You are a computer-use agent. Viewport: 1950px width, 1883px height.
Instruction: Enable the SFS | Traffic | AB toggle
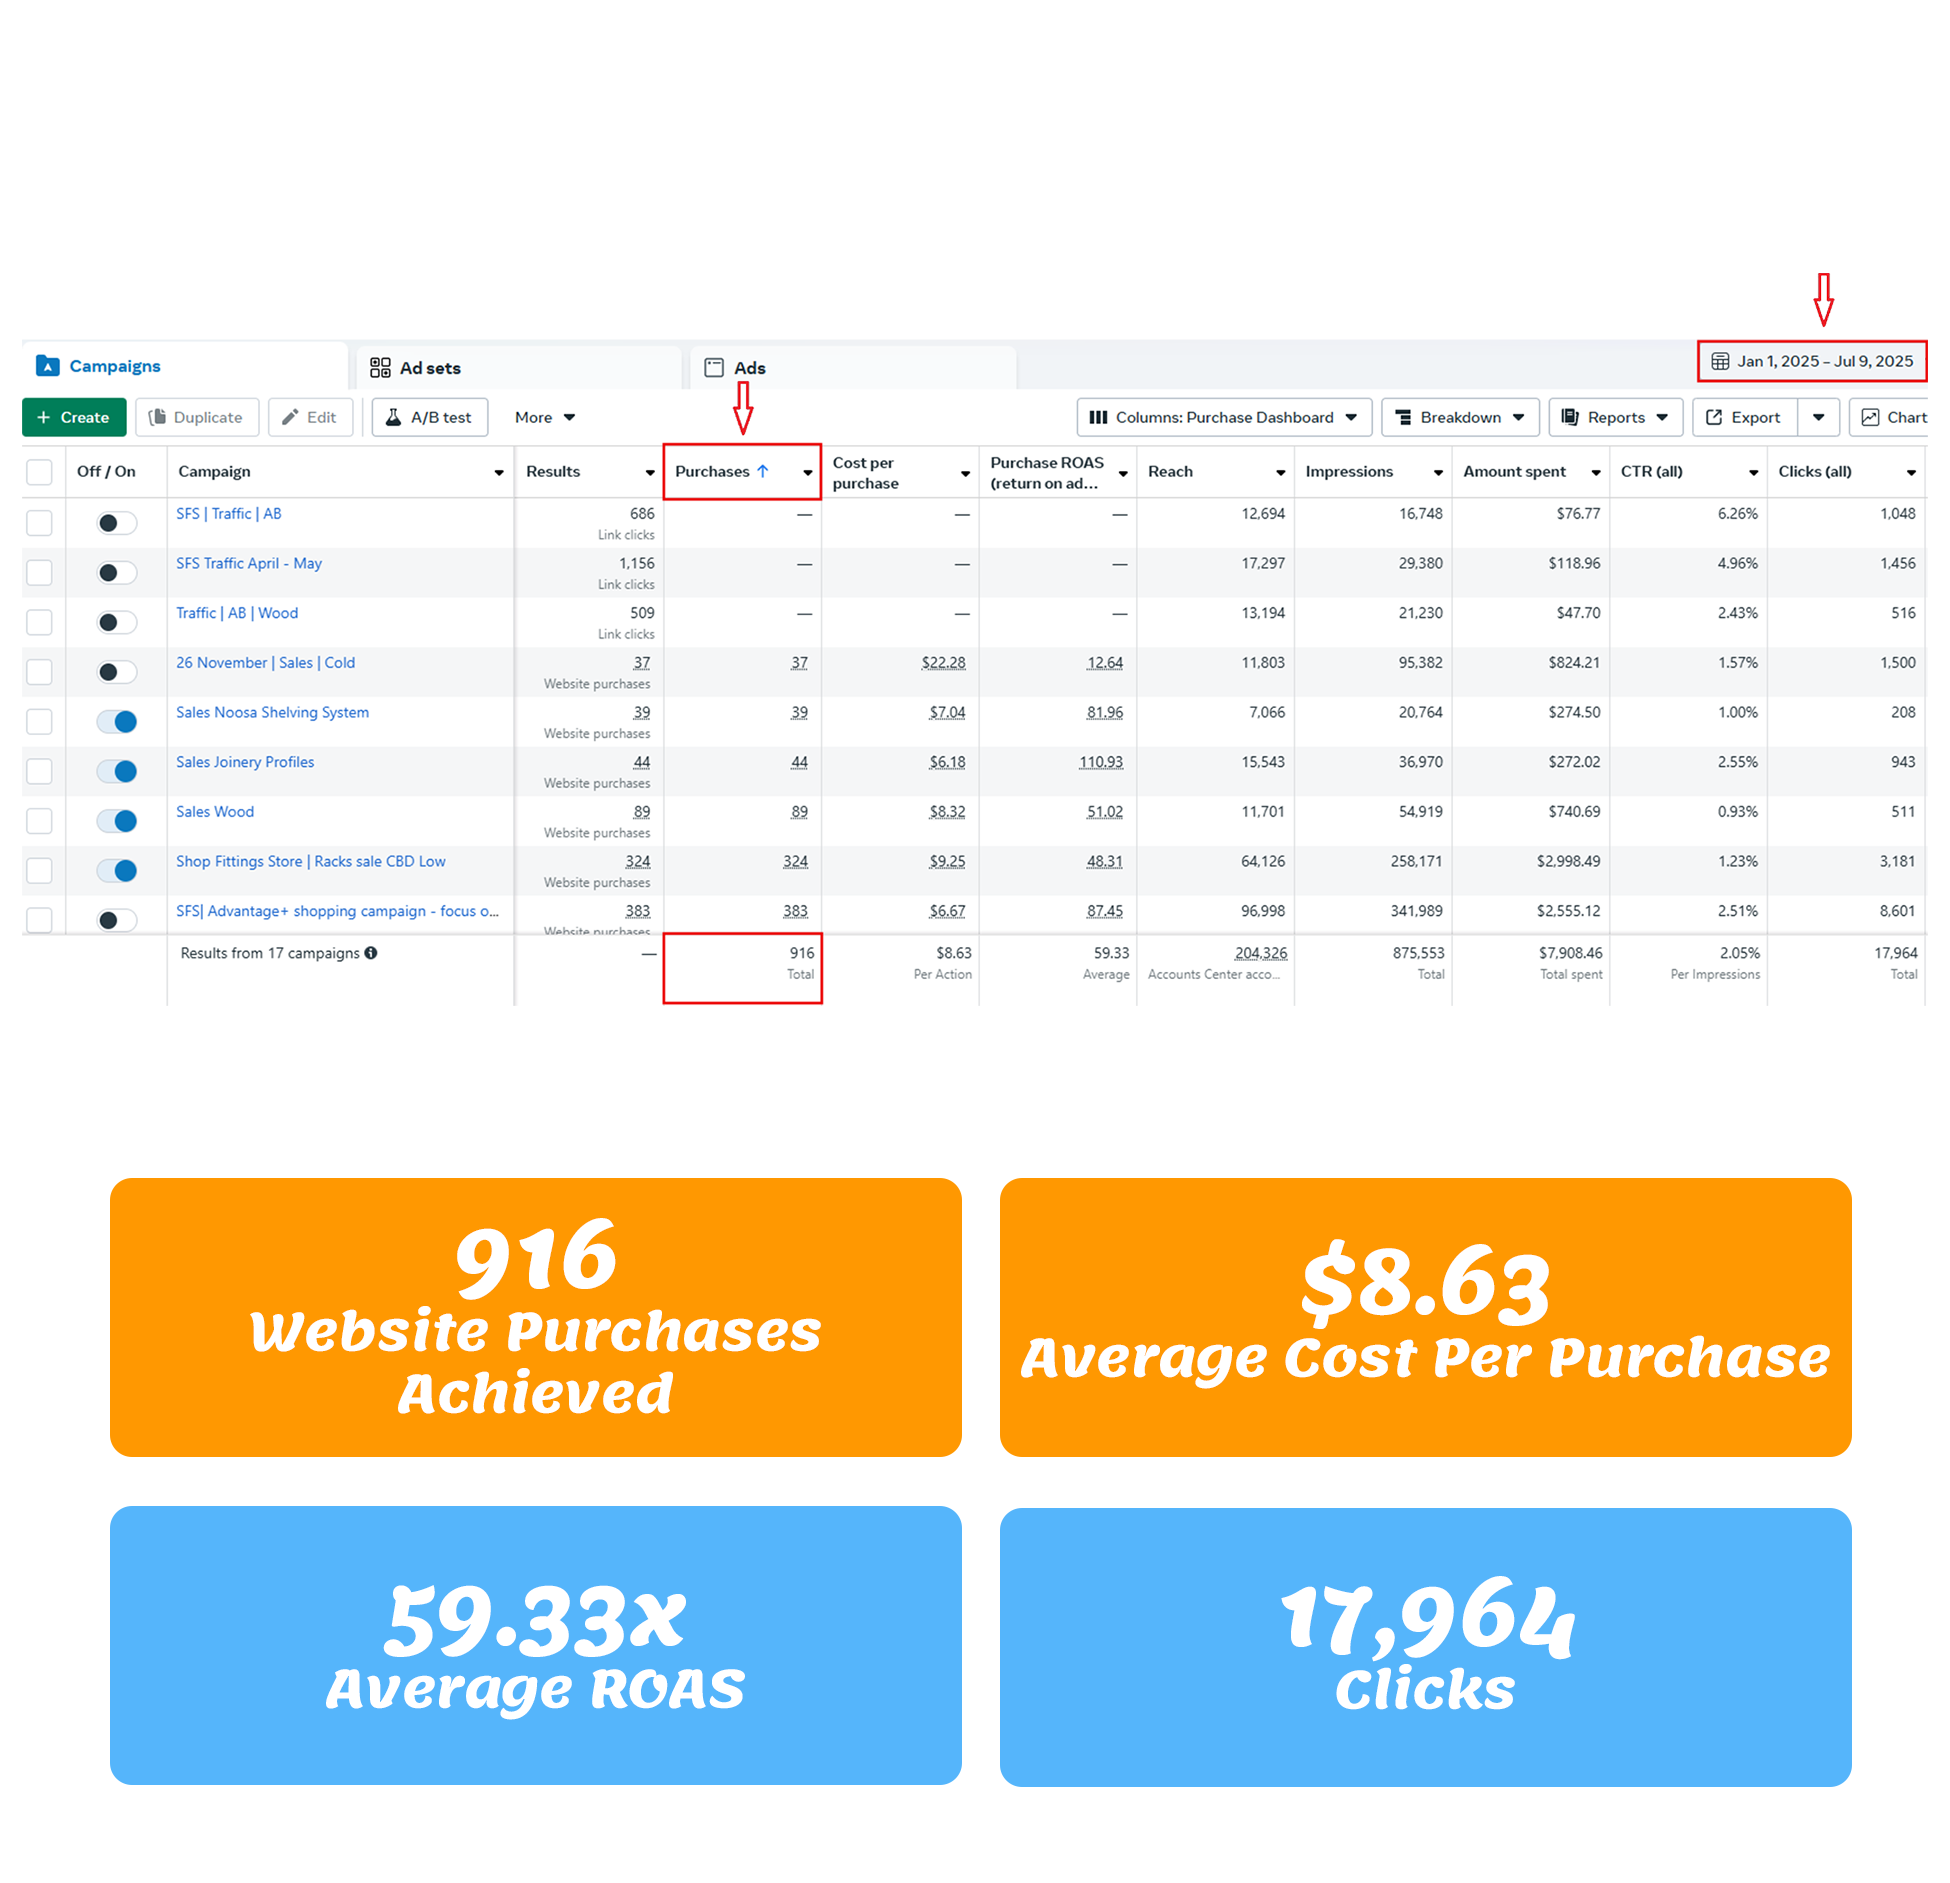pos(117,522)
